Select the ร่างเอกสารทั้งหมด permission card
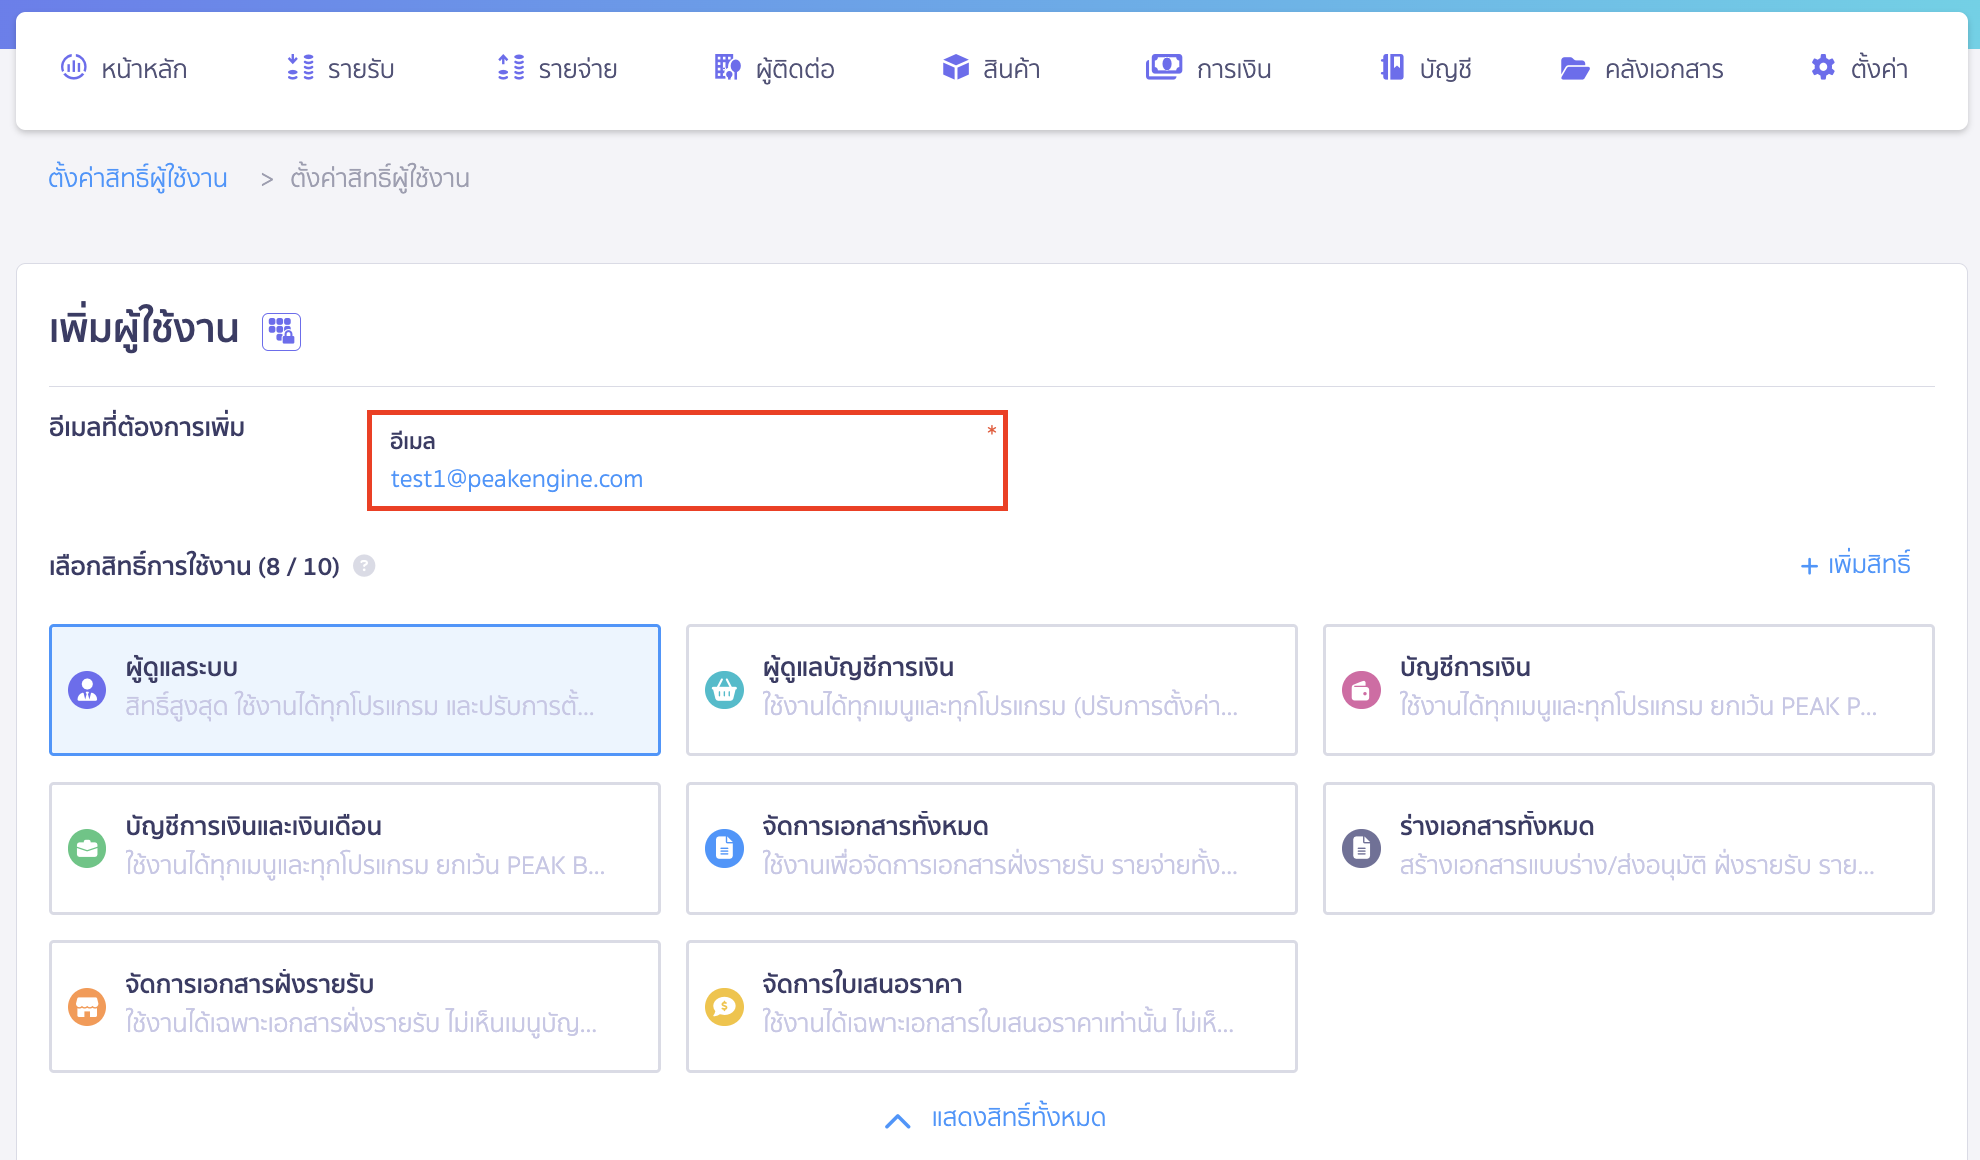This screenshot has height=1160, width=1980. [x=1628, y=848]
